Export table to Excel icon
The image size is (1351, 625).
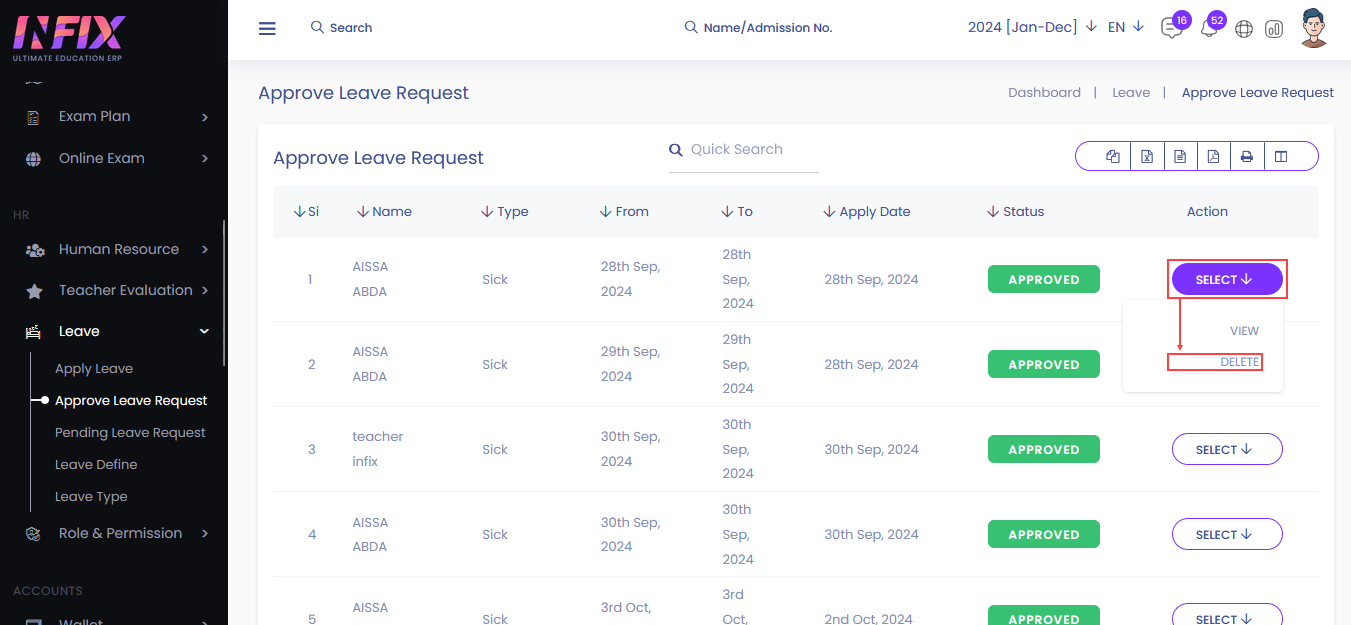click(x=1147, y=157)
